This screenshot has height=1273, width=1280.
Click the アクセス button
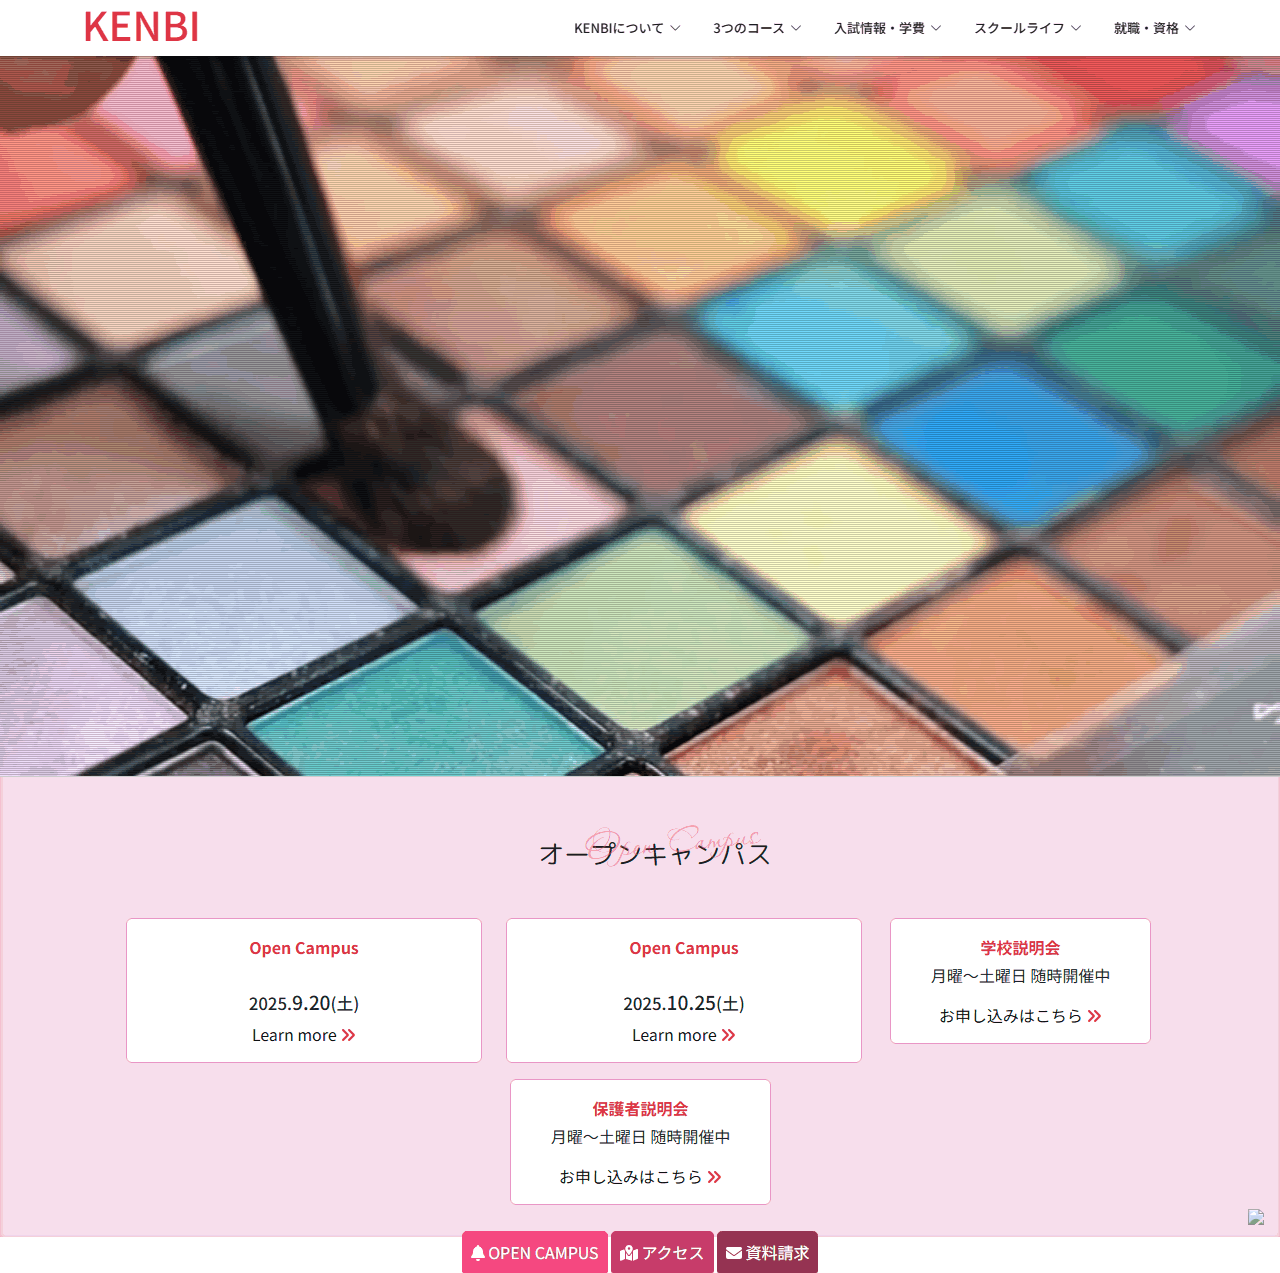click(x=662, y=1252)
